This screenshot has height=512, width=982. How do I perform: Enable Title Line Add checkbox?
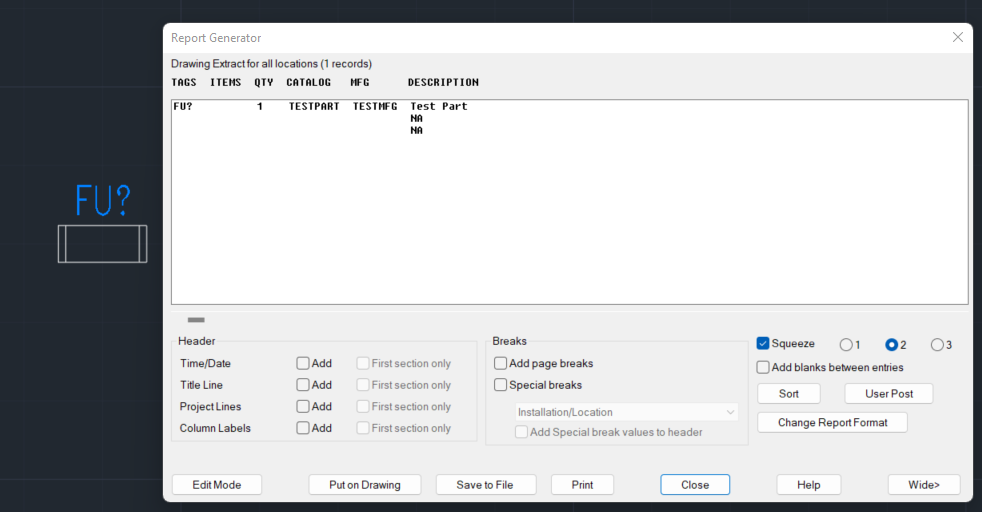[x=303, y=385]
